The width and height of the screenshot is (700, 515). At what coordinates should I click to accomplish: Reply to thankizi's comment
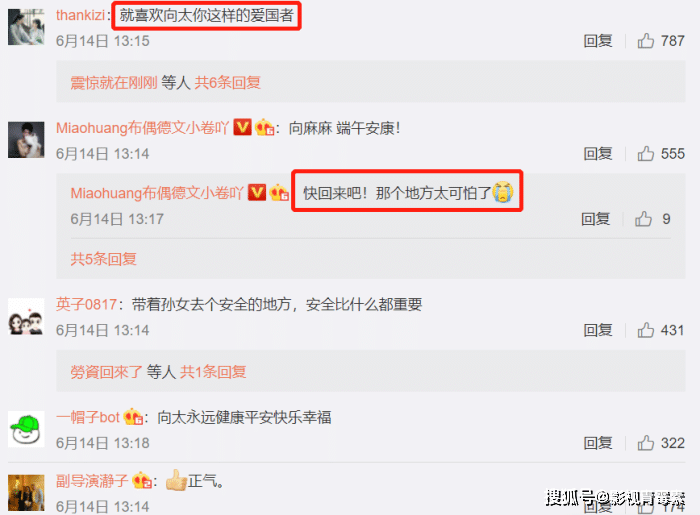[598, 41]
